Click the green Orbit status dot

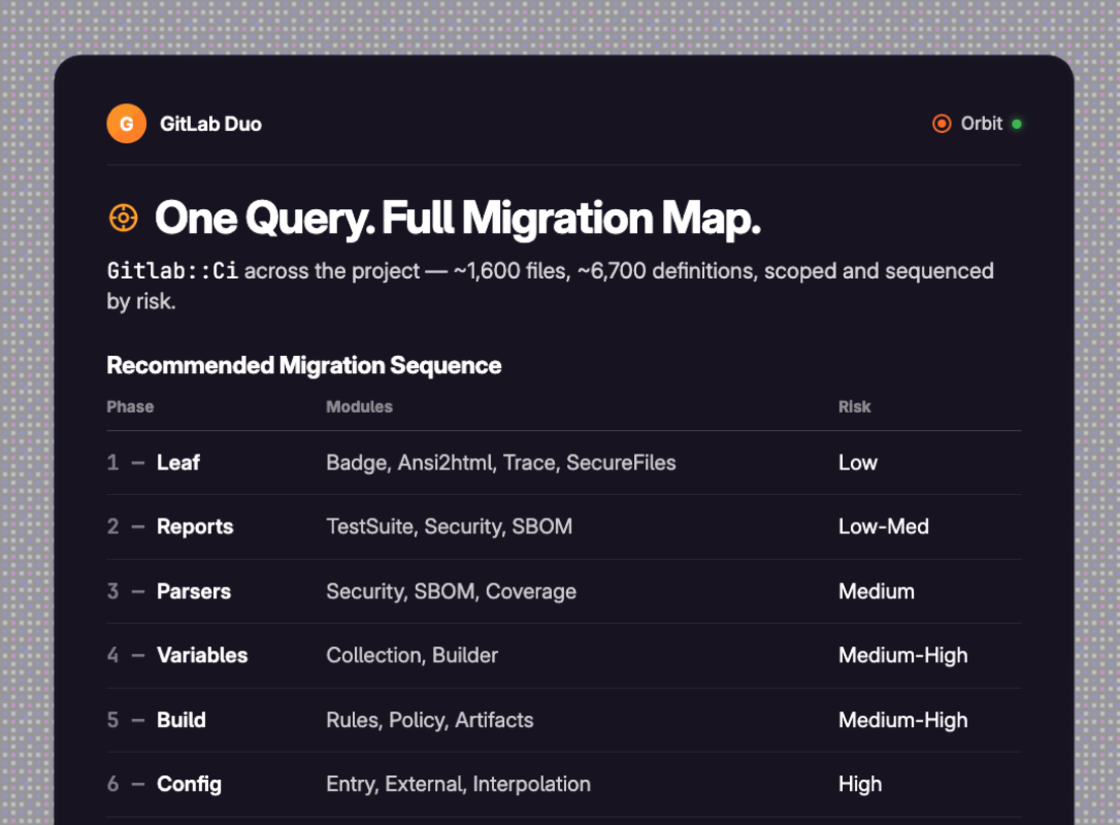click(1016, 124)
